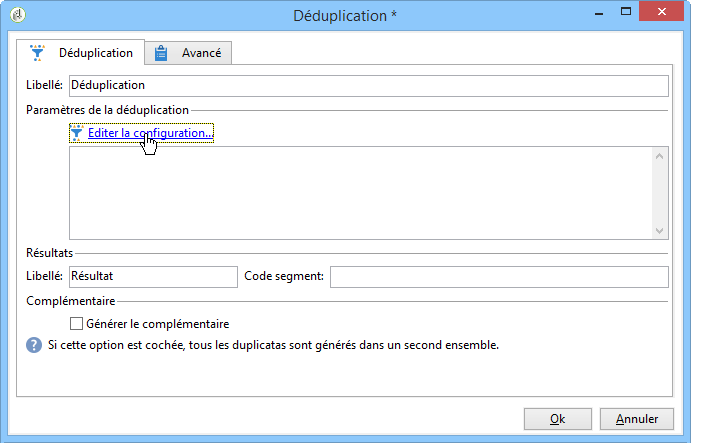Click the clipboard icon on the Avancé tab
706x443 pixels.
click(x=160, y=52)
